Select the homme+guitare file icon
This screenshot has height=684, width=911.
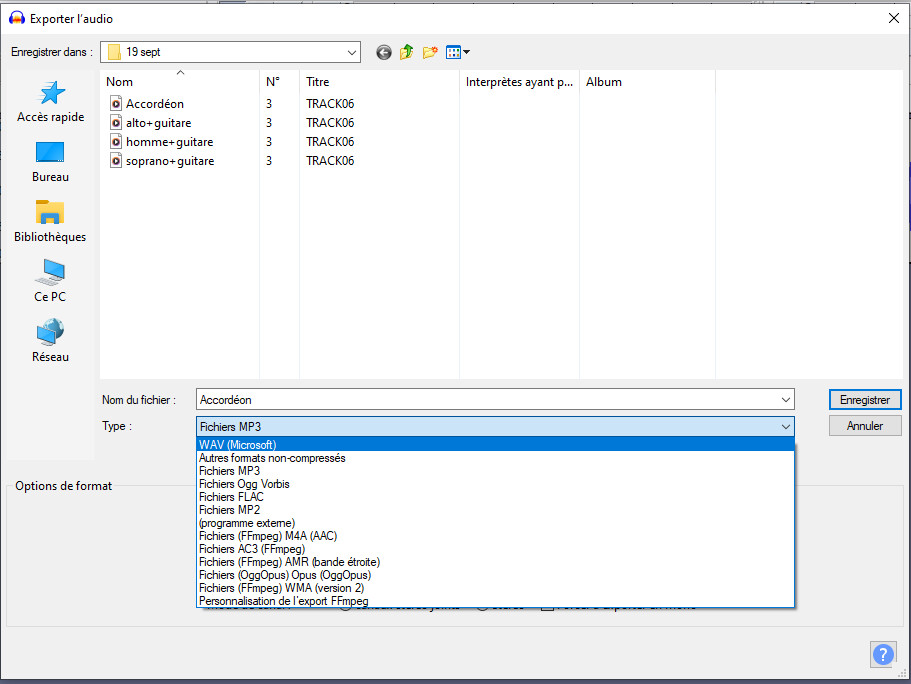116,142
